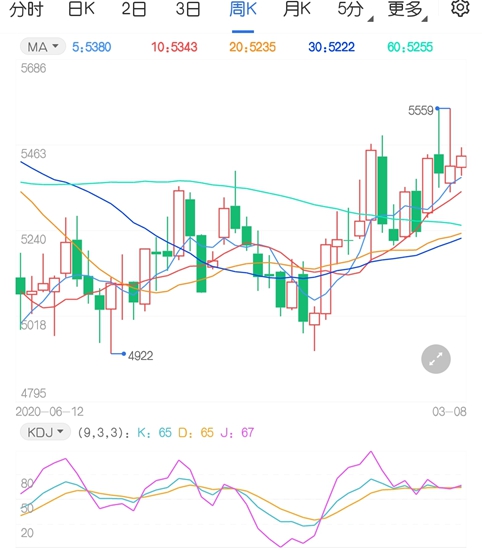482x550 pixels.
Task: Select the 3日 tab
Action: click(188, 9)
